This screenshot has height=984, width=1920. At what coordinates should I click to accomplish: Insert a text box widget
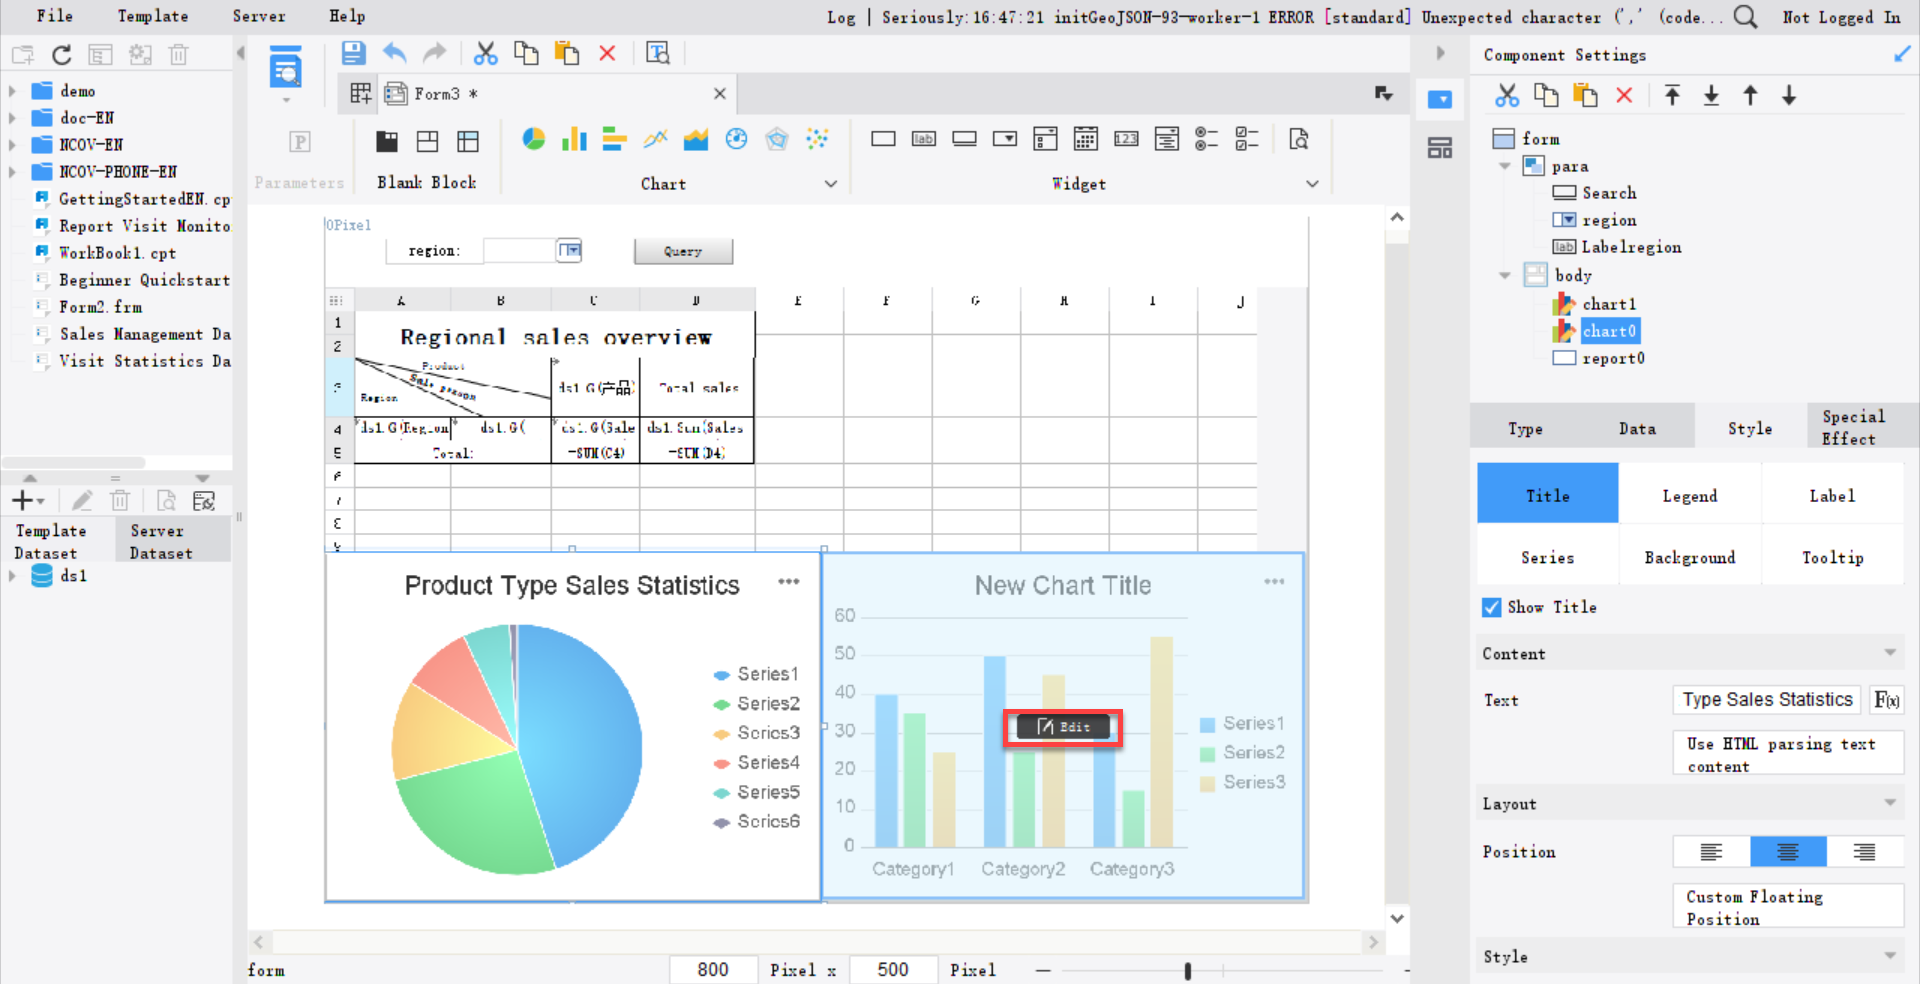pos(884,139)
